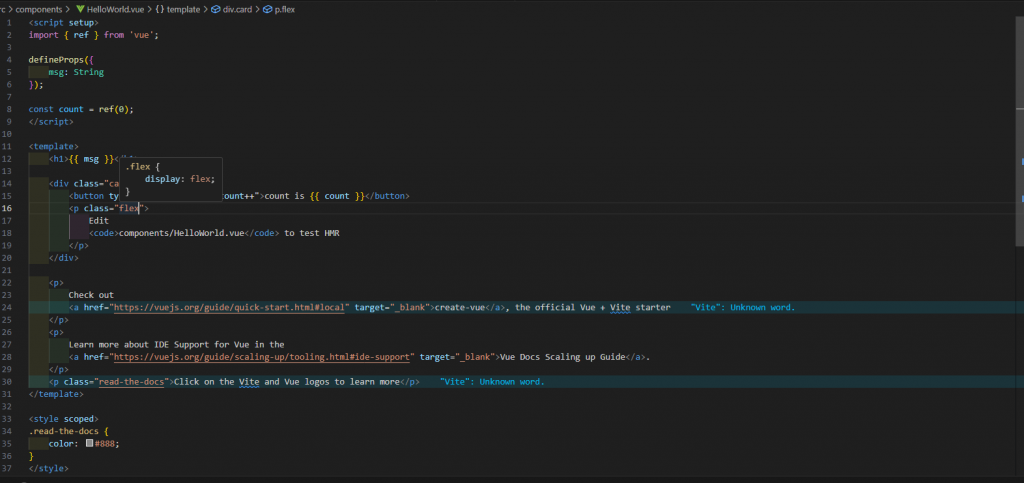Viewport: 1024px width, 483px height.
Task: Click the cube icon before p.flex
Action: [x=267, y=10]
